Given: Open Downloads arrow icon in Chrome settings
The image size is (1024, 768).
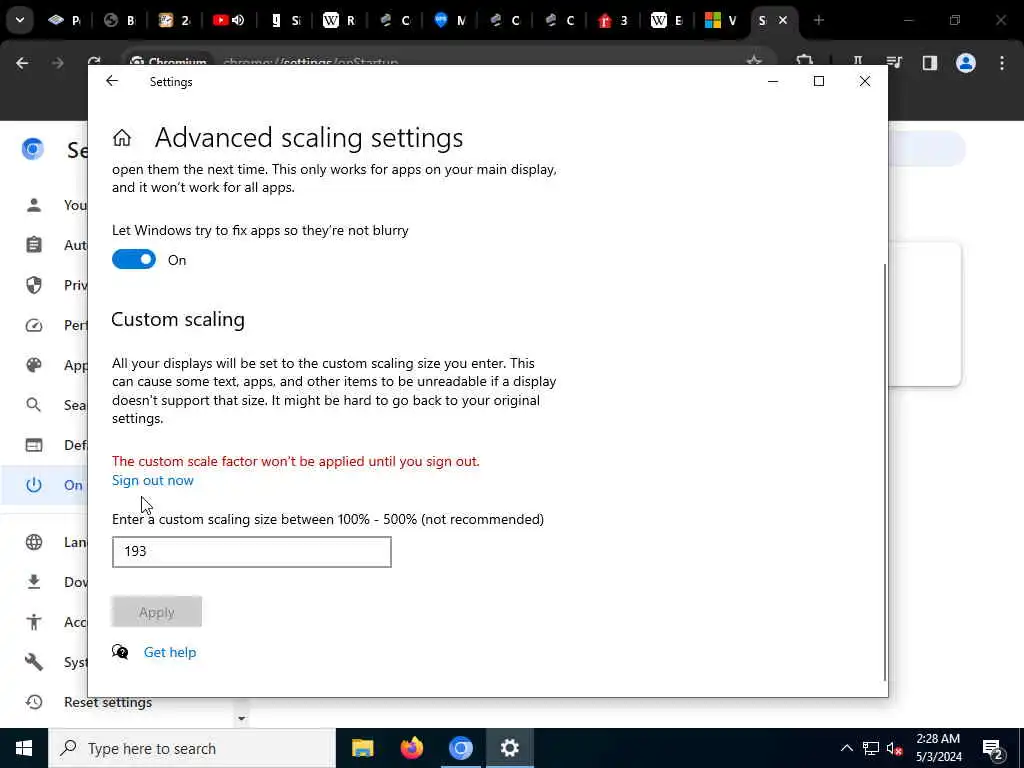Looking at the screenshot, I should 34,582.
